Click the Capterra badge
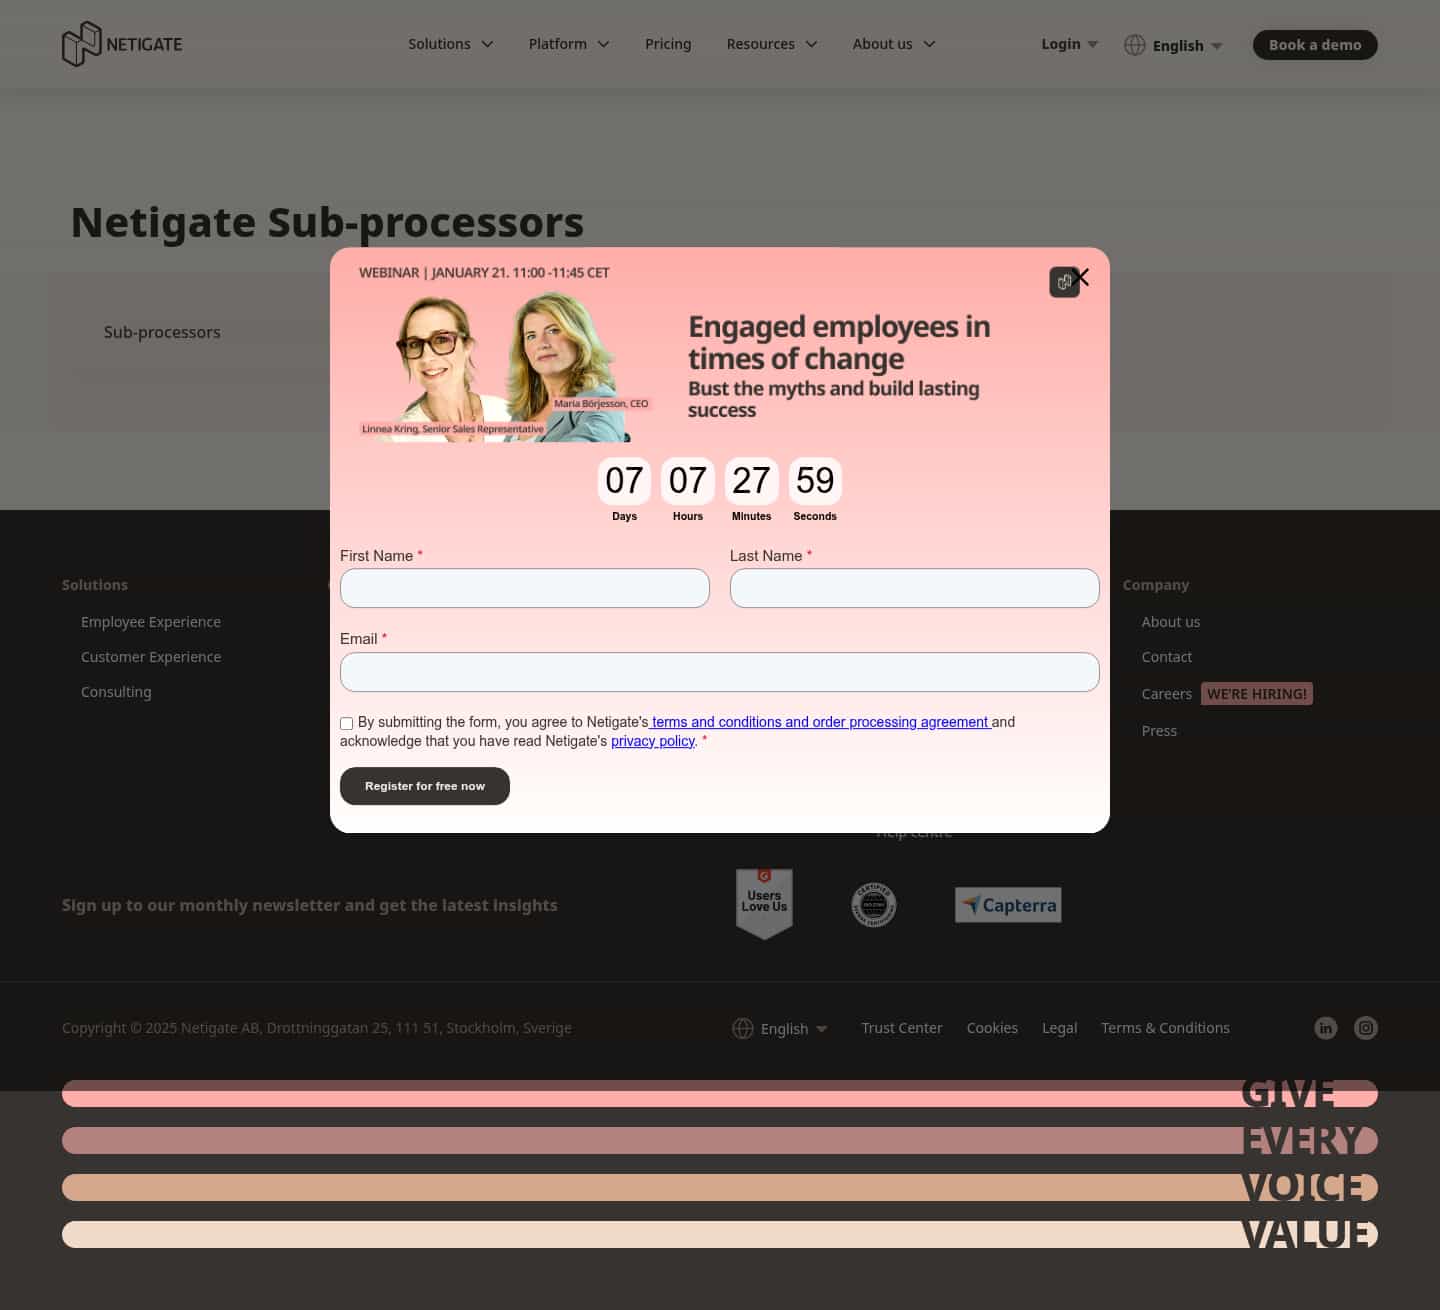The image size is (1440, 1310). click(1007, 904)
